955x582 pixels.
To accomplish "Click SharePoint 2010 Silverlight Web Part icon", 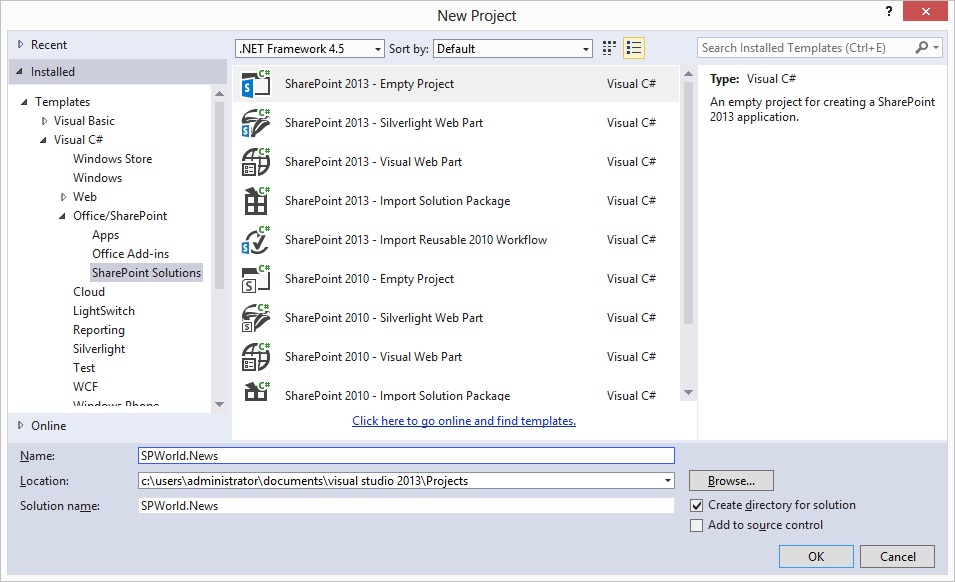I will point(256,318).
